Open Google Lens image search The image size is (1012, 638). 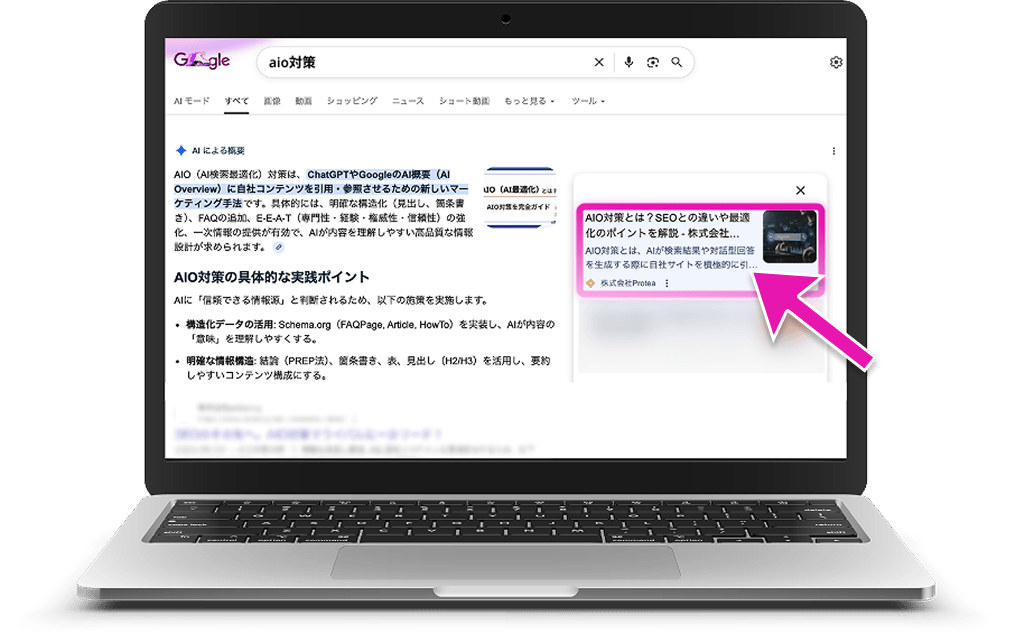(652, 62)
